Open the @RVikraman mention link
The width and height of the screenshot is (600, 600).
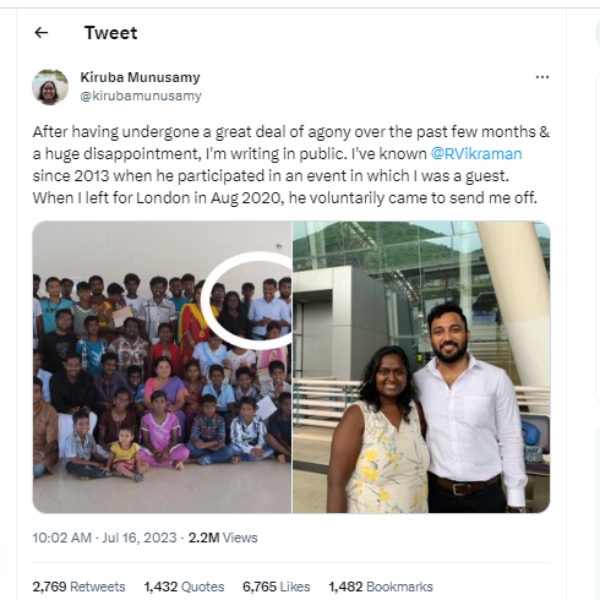476,154
